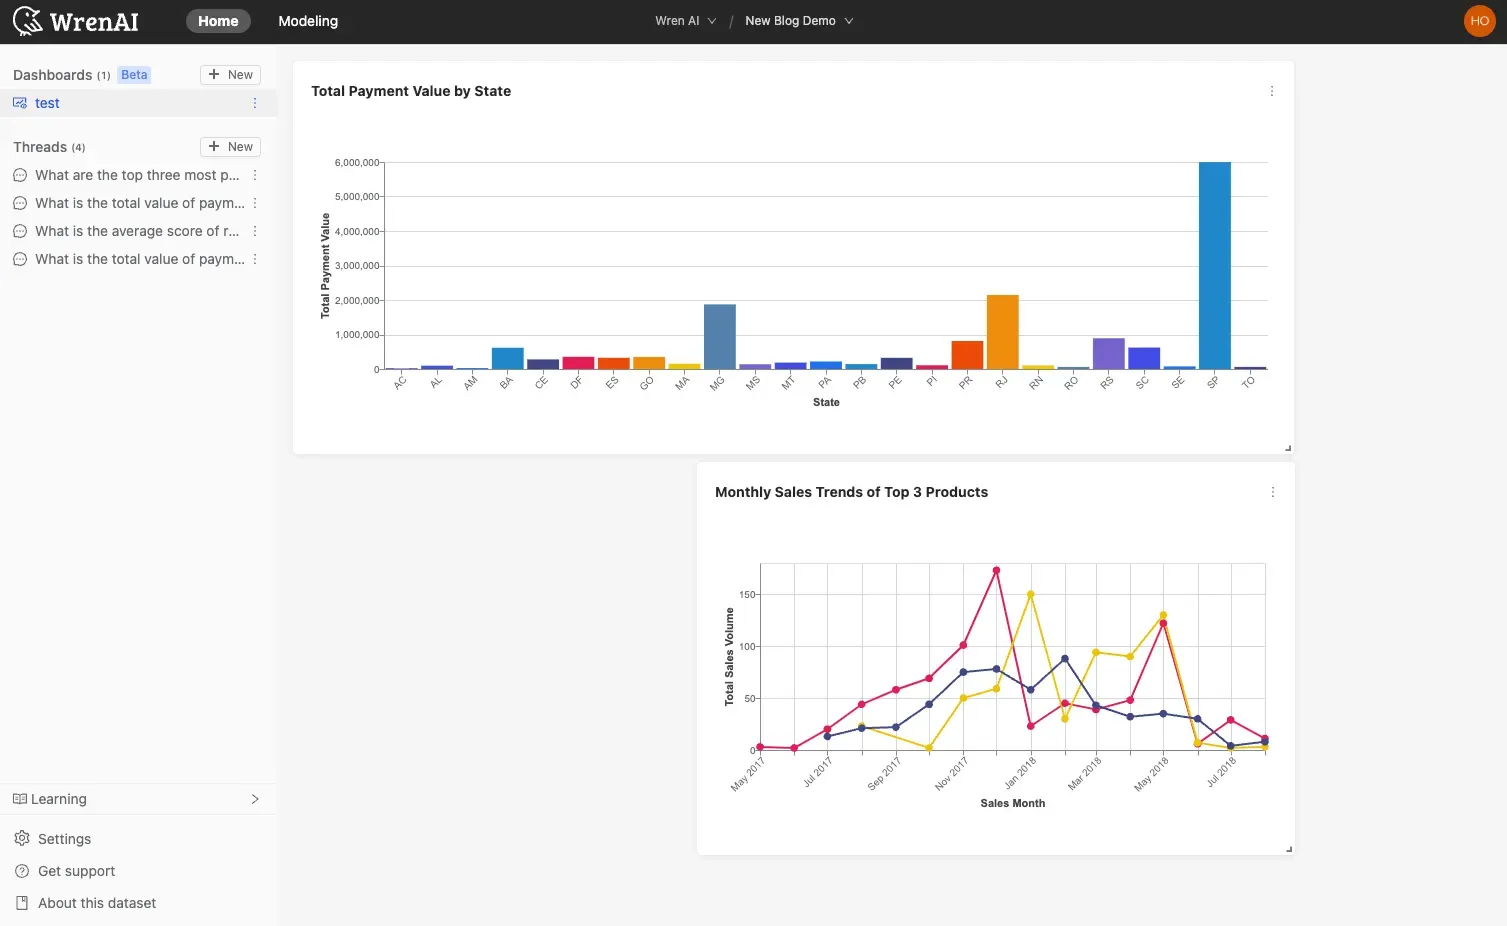Click the About this dataset file icon

(22, 903)
